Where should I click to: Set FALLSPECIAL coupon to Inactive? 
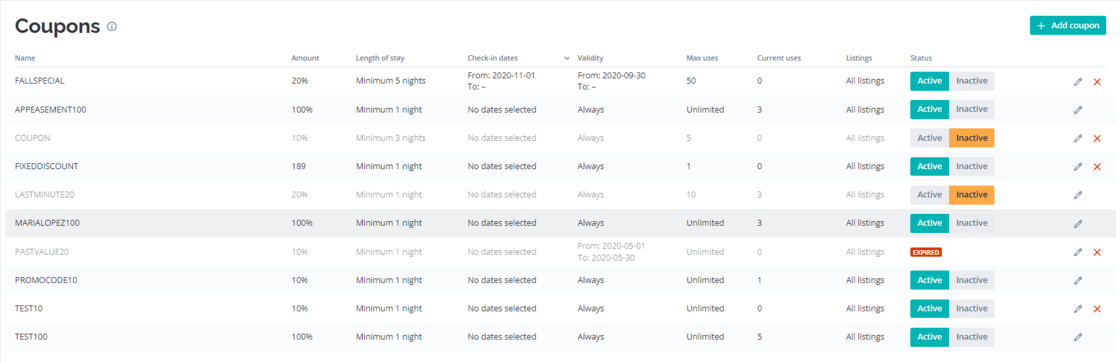click(x=971, y=81)
